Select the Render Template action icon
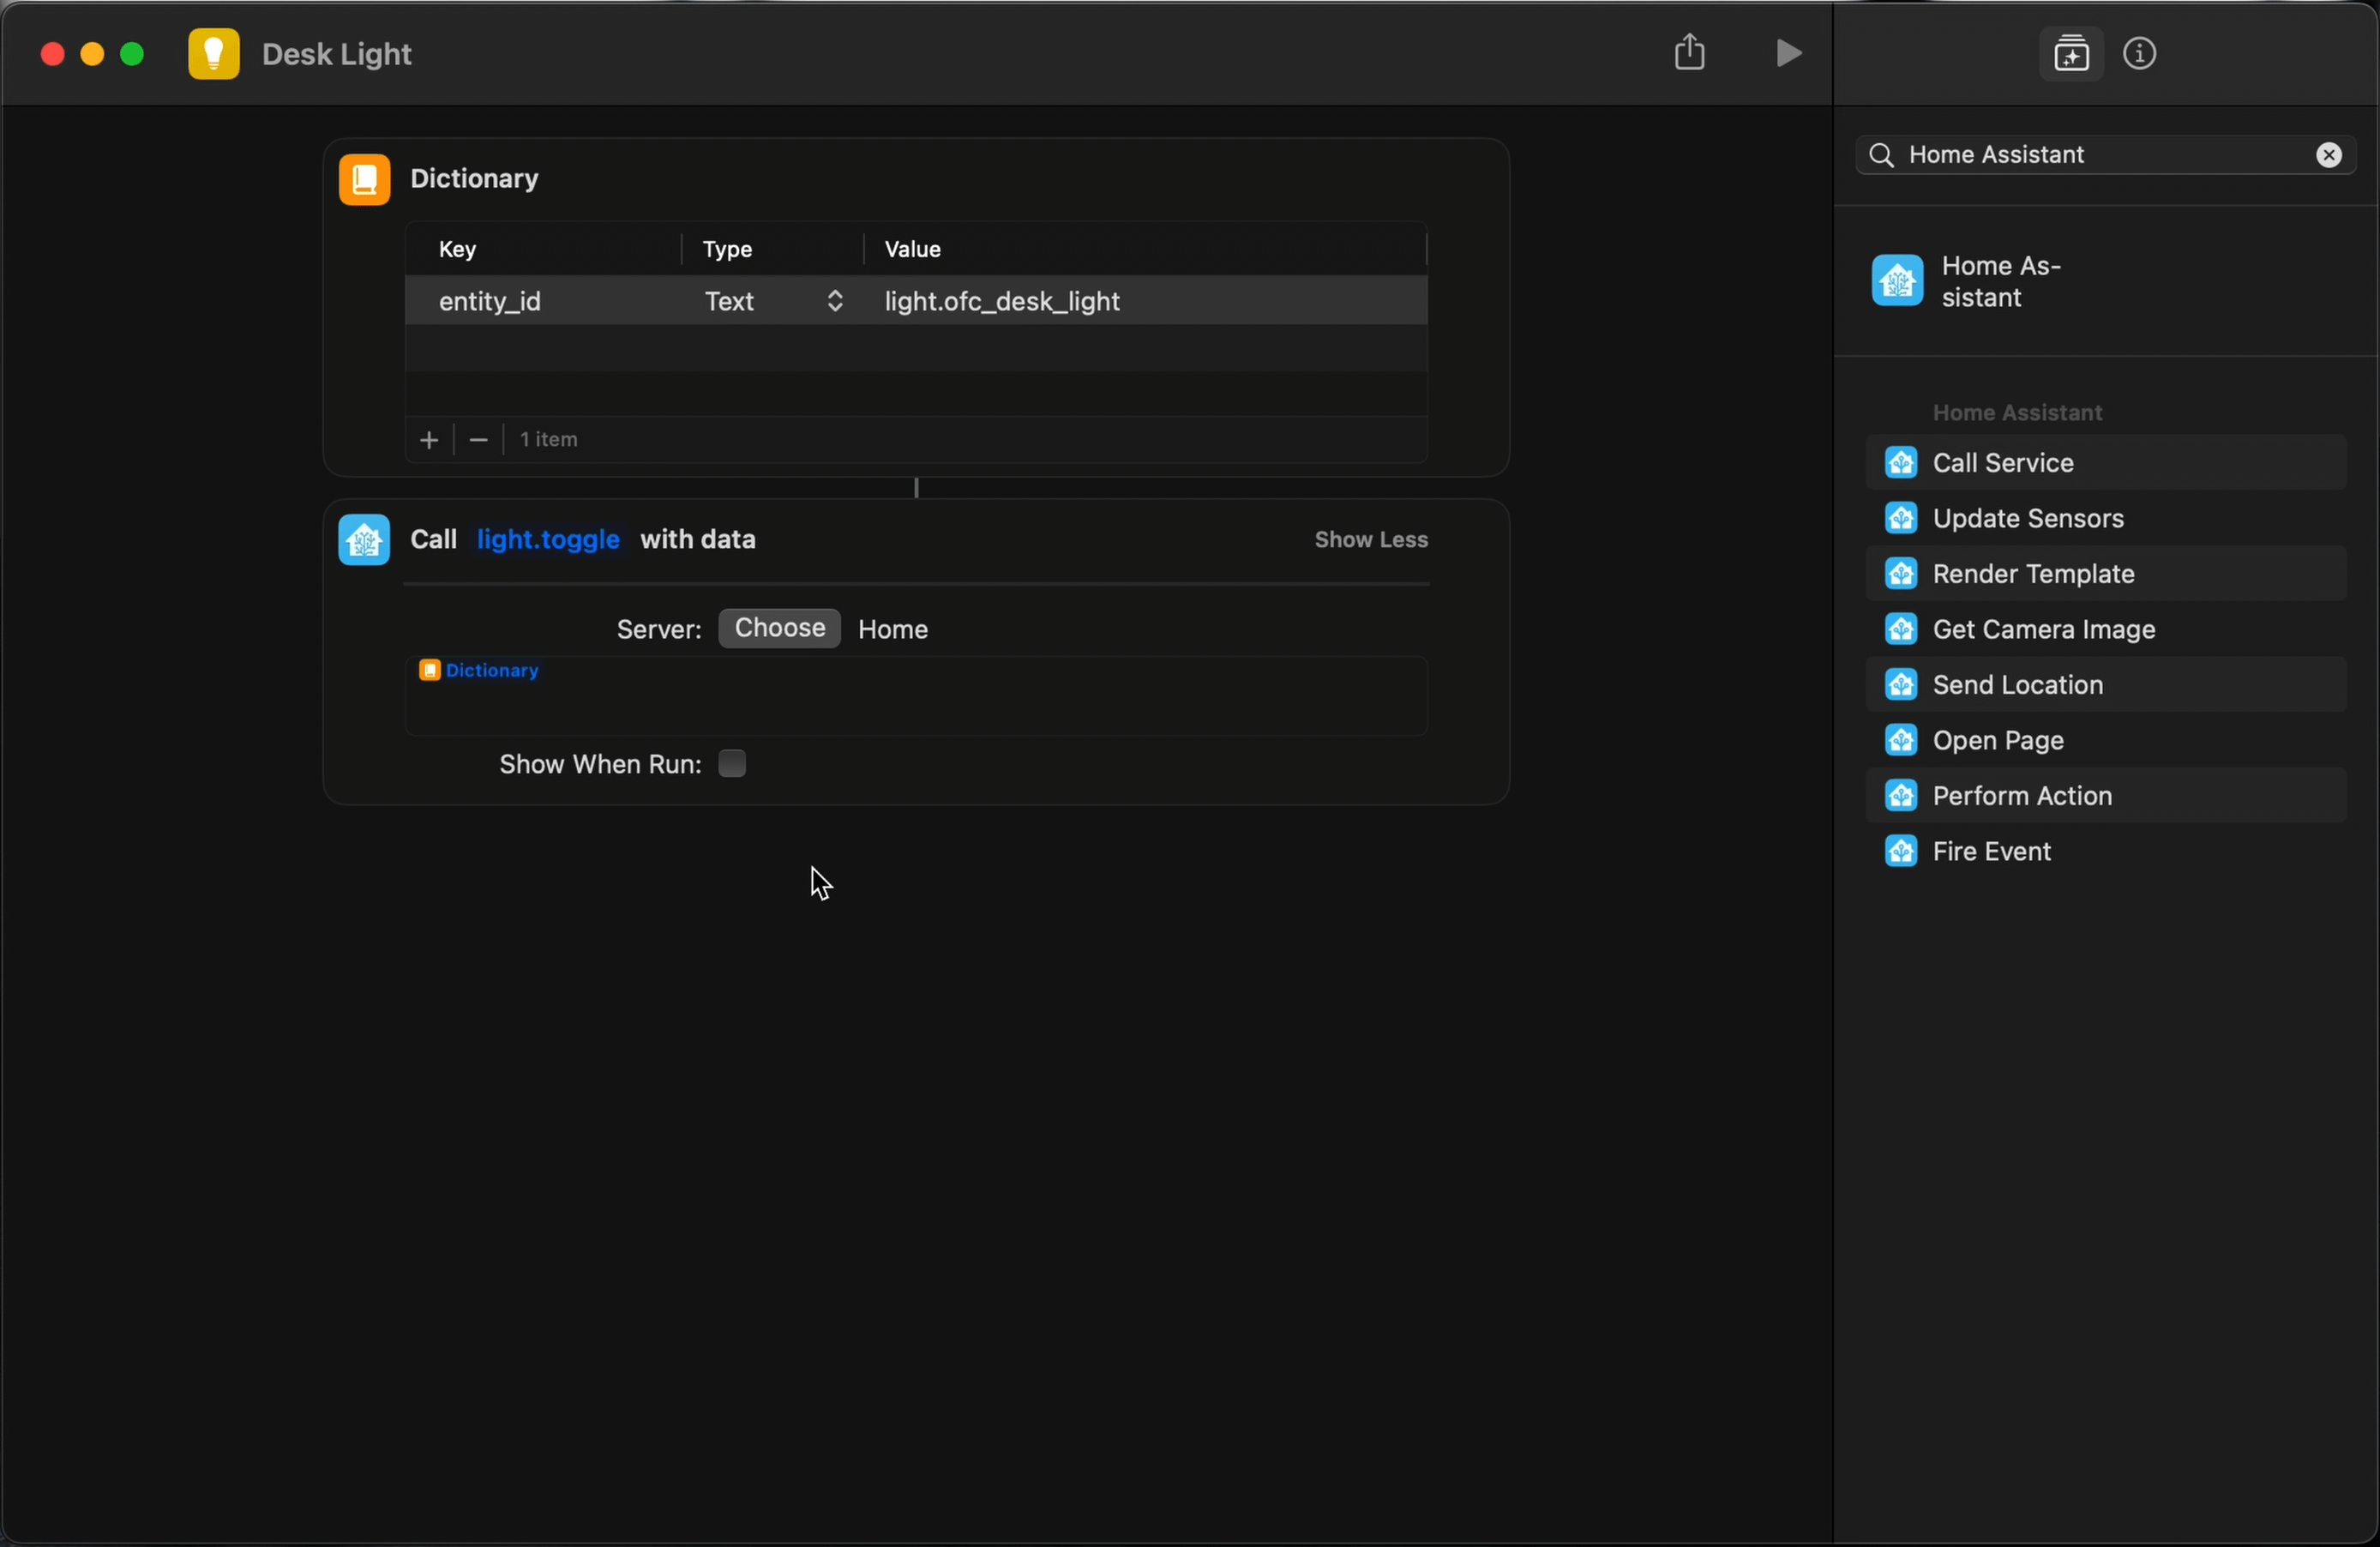Image resolution: width=2380 pixels, height=1547 pixels. coord(1903,574)
